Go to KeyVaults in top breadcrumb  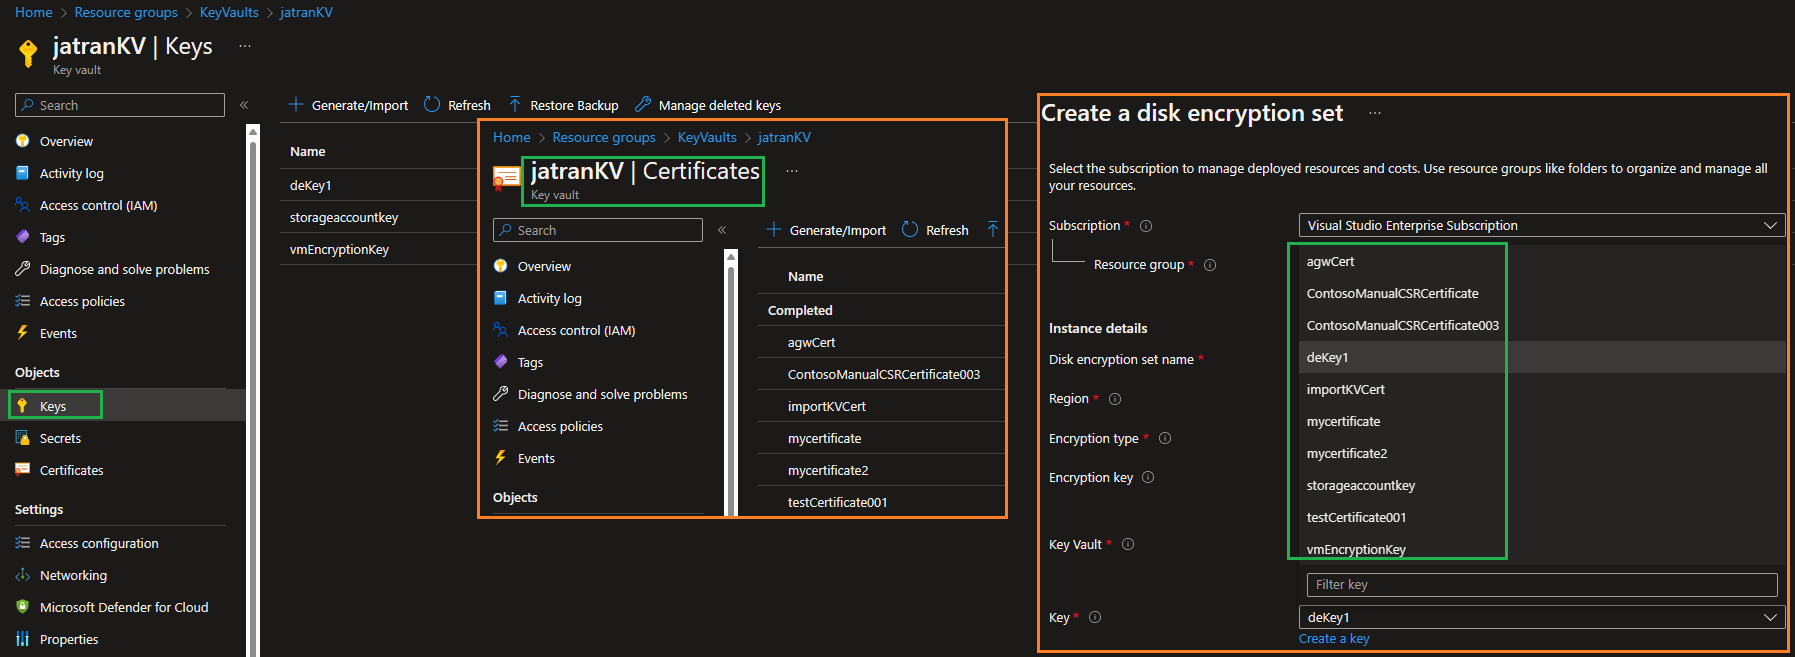(x=229, y=12)
